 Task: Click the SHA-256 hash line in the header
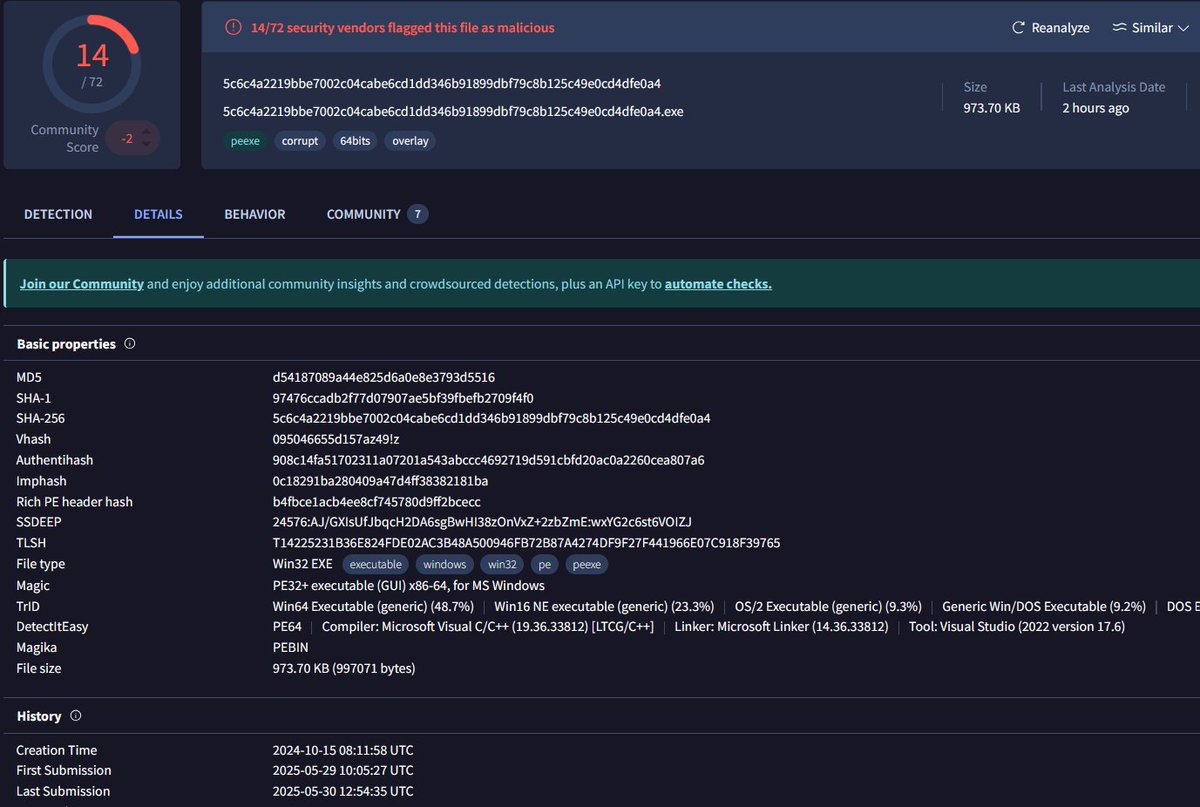(442, 83)
